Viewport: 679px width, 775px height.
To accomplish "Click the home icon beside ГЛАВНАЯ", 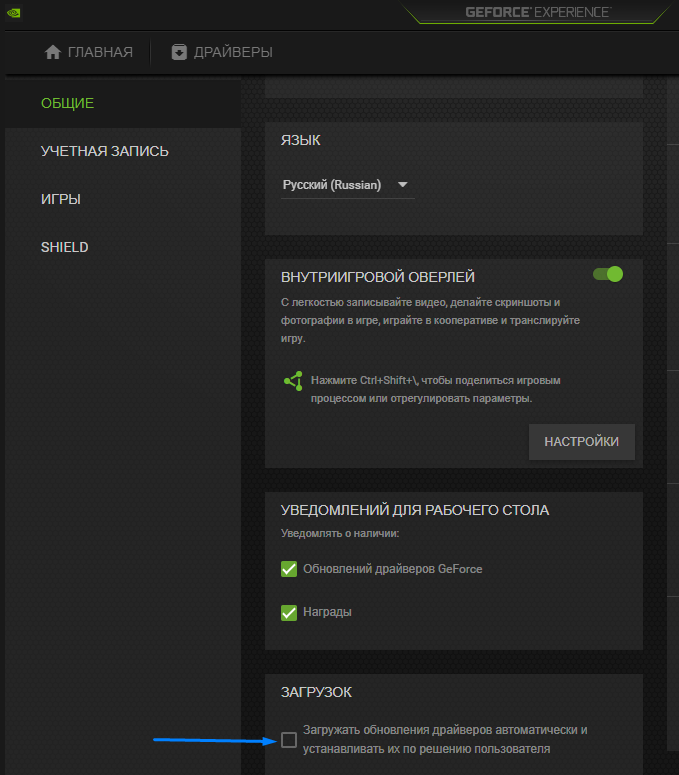I will coord(52,52).
